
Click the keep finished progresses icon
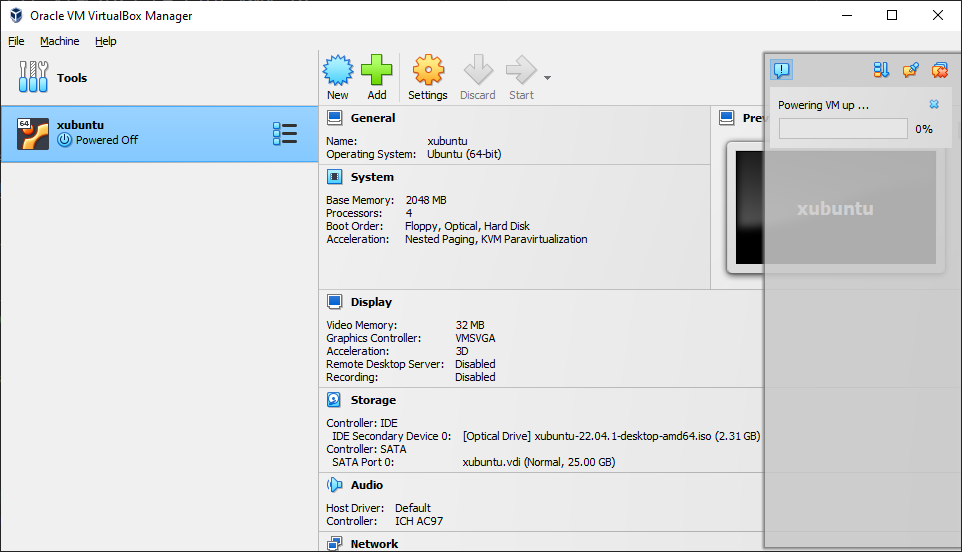point(910,70)
